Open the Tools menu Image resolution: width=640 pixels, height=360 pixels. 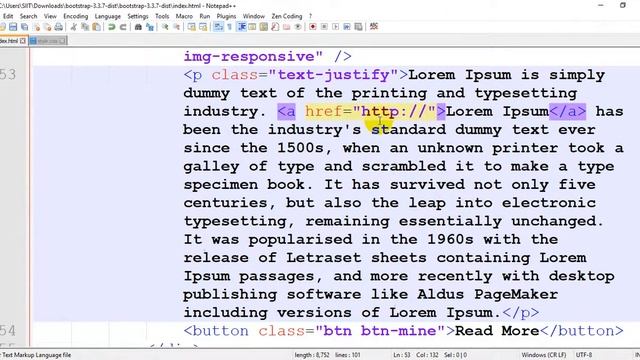click(x=162, y=16)
